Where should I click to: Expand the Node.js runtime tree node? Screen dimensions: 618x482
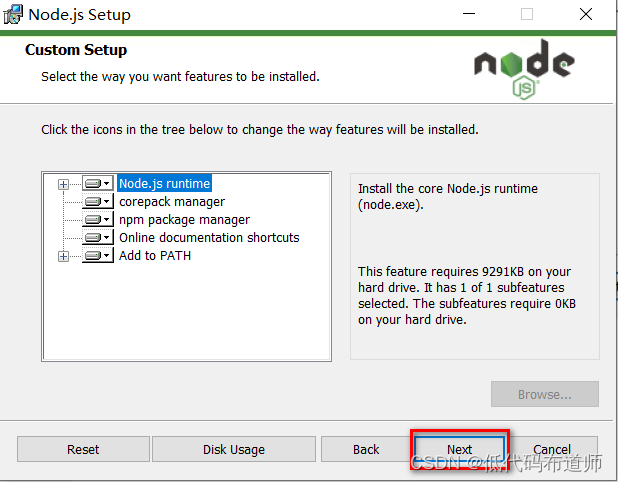point(63,184)
